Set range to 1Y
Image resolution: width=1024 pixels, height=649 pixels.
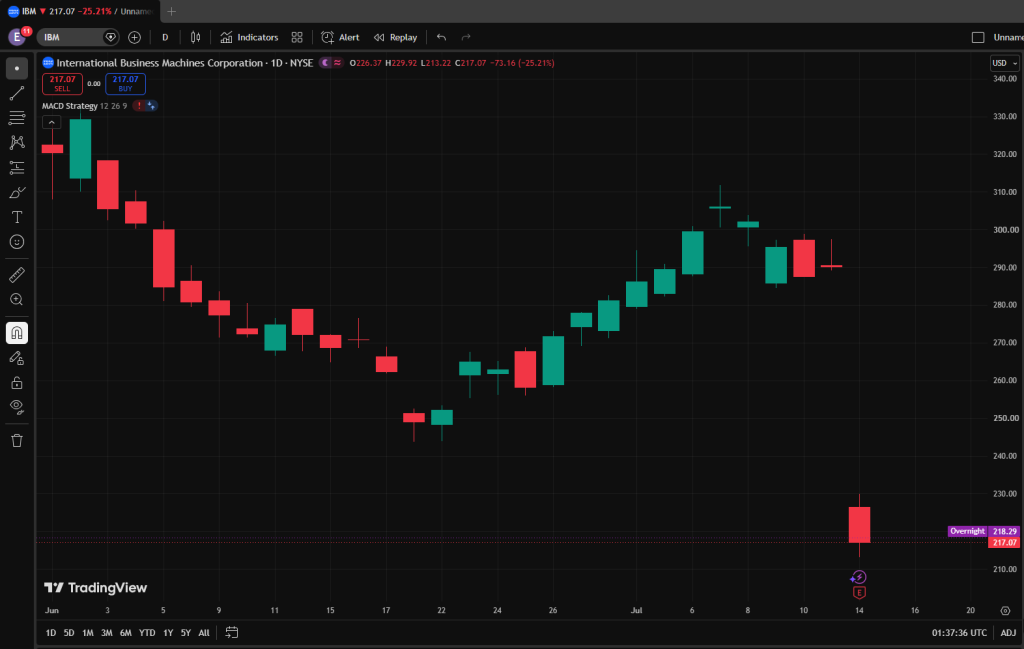click(x=168, y=633)
